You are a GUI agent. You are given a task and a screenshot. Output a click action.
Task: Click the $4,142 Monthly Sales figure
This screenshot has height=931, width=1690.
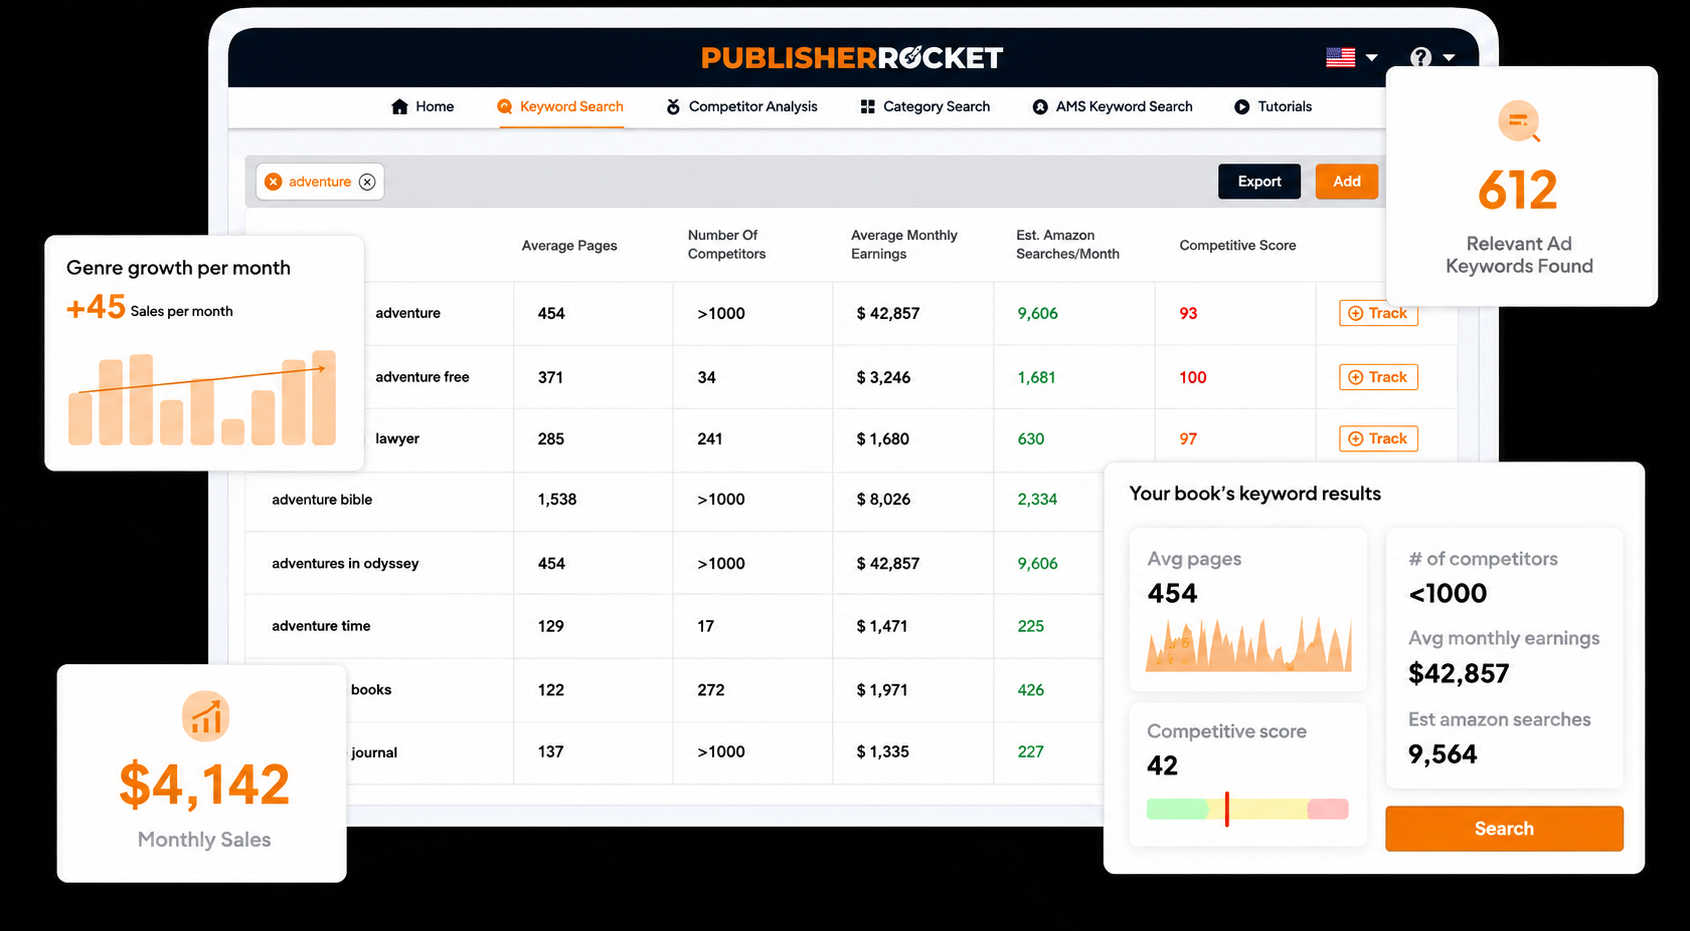pos(204,785)
